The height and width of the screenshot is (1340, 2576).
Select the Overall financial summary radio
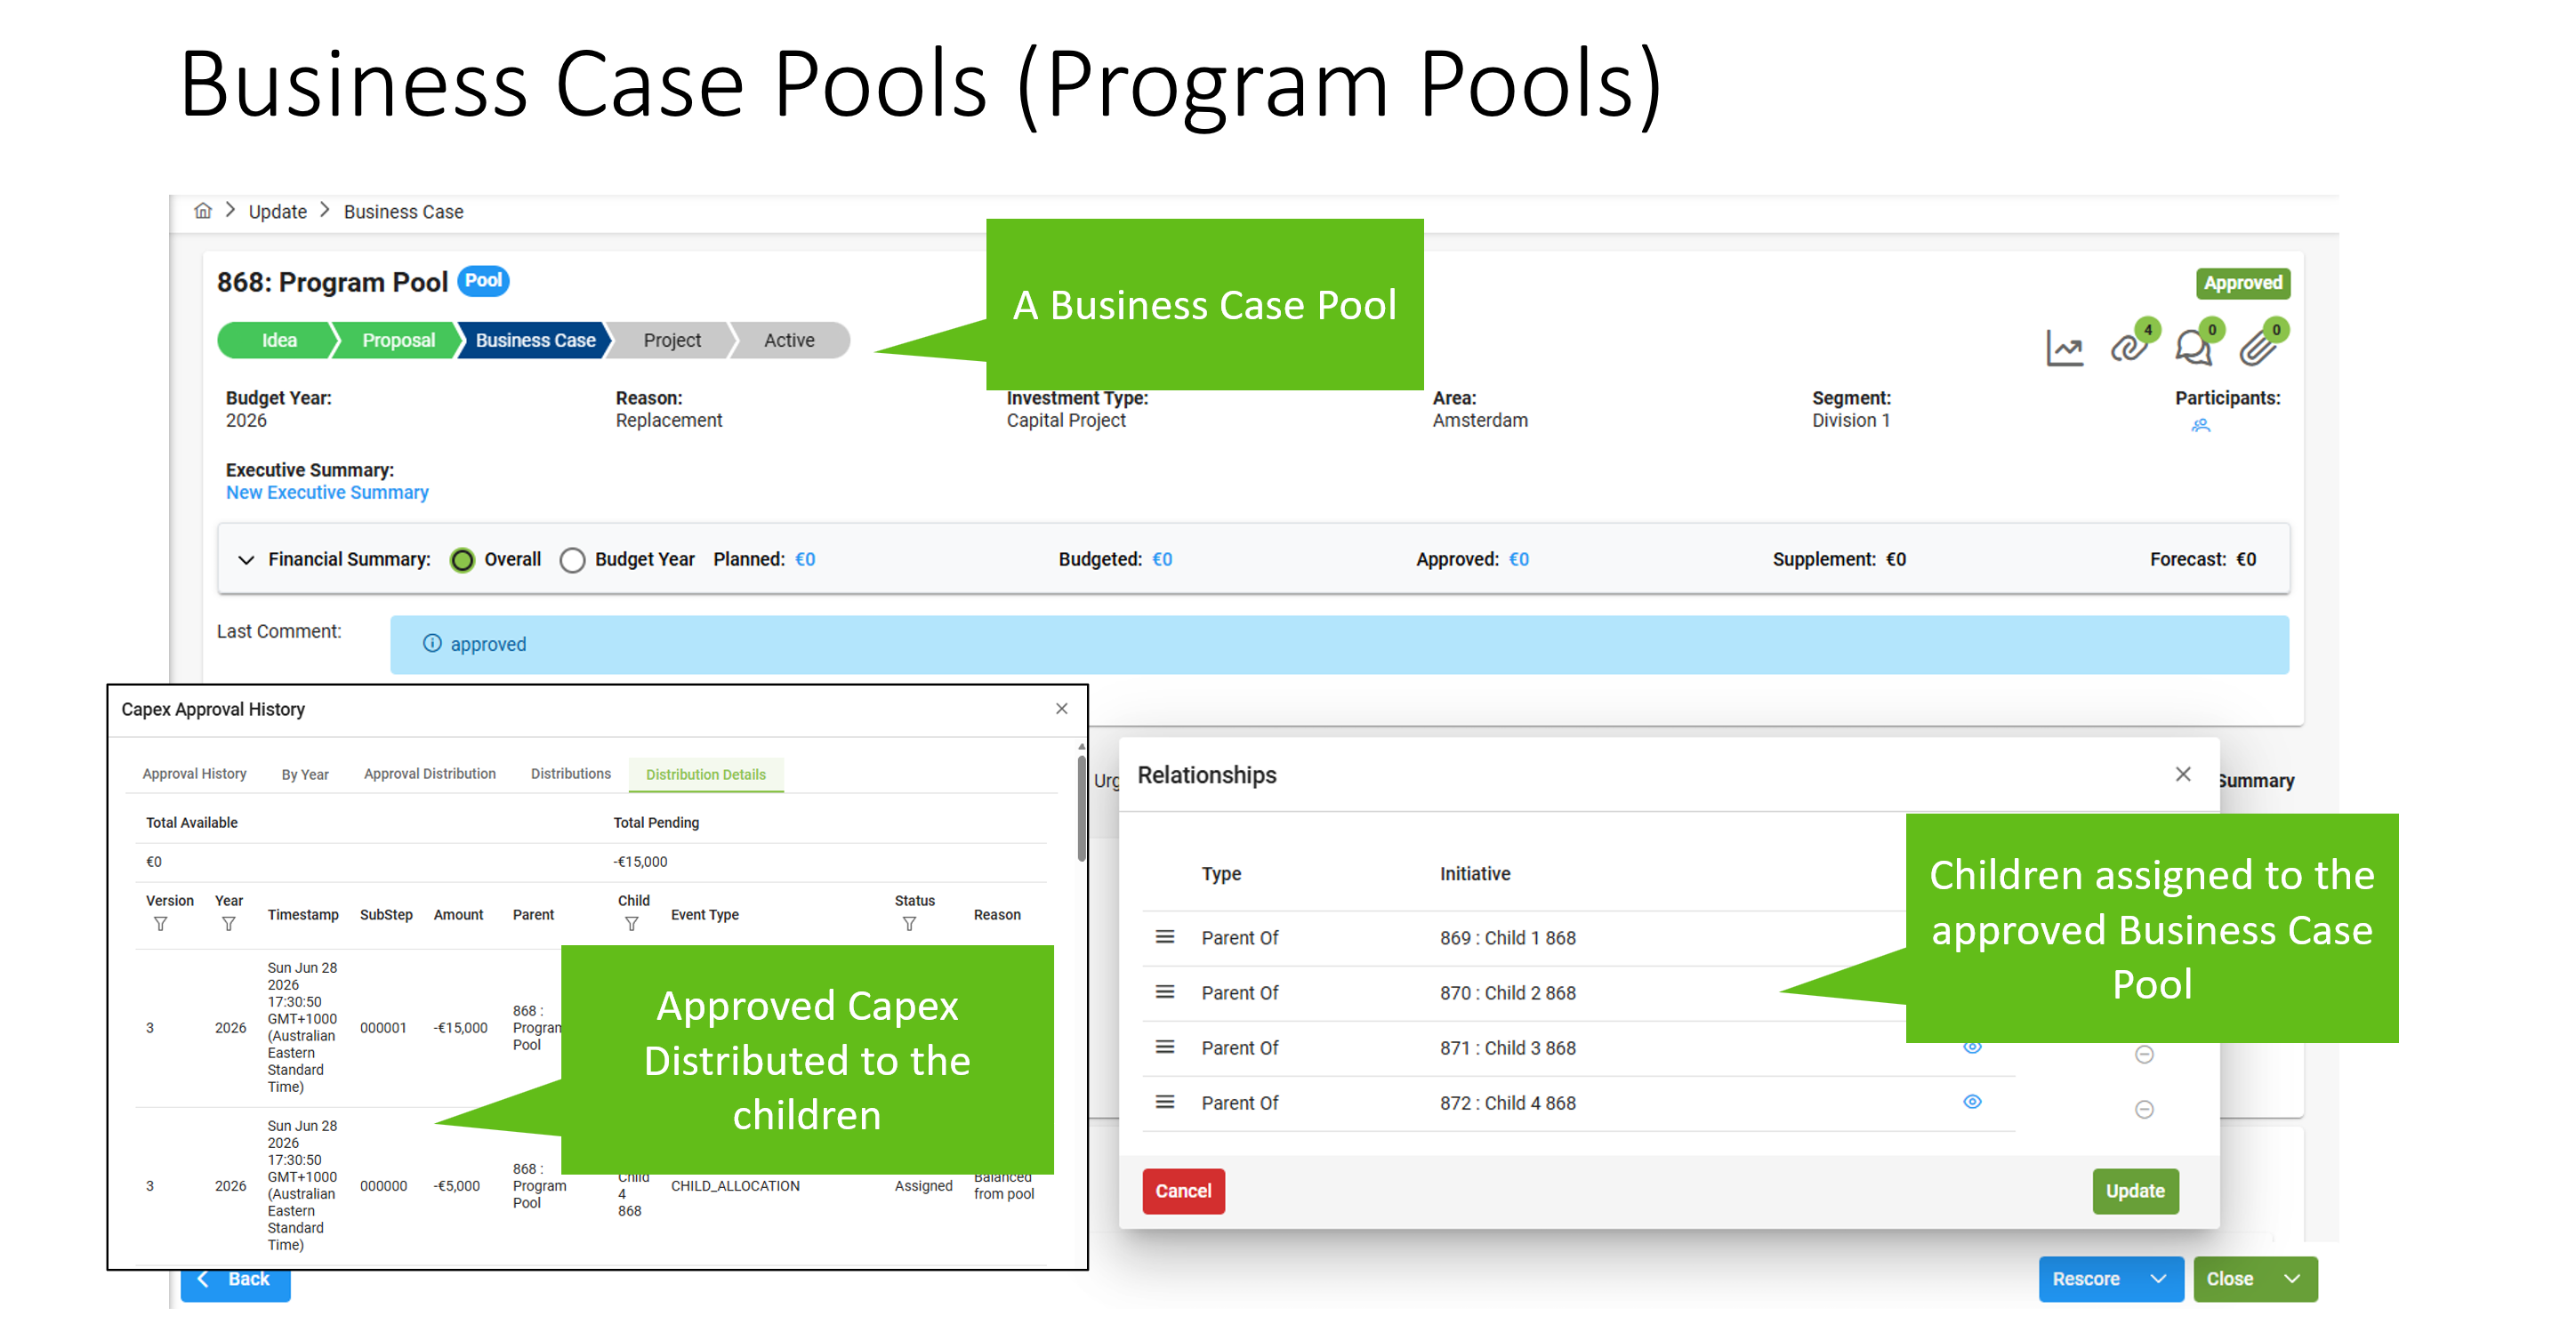point(462,560)
